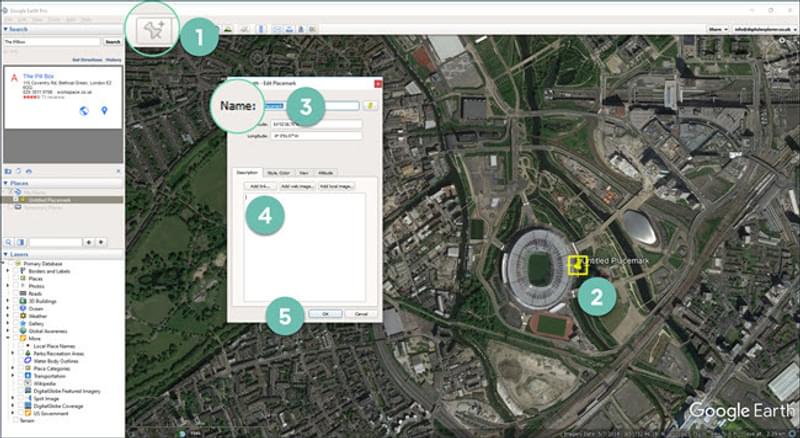Screen dimensions: 800x438
Task: Click the magnifier icon below the Places panel
Action: [x=9, y=242]
